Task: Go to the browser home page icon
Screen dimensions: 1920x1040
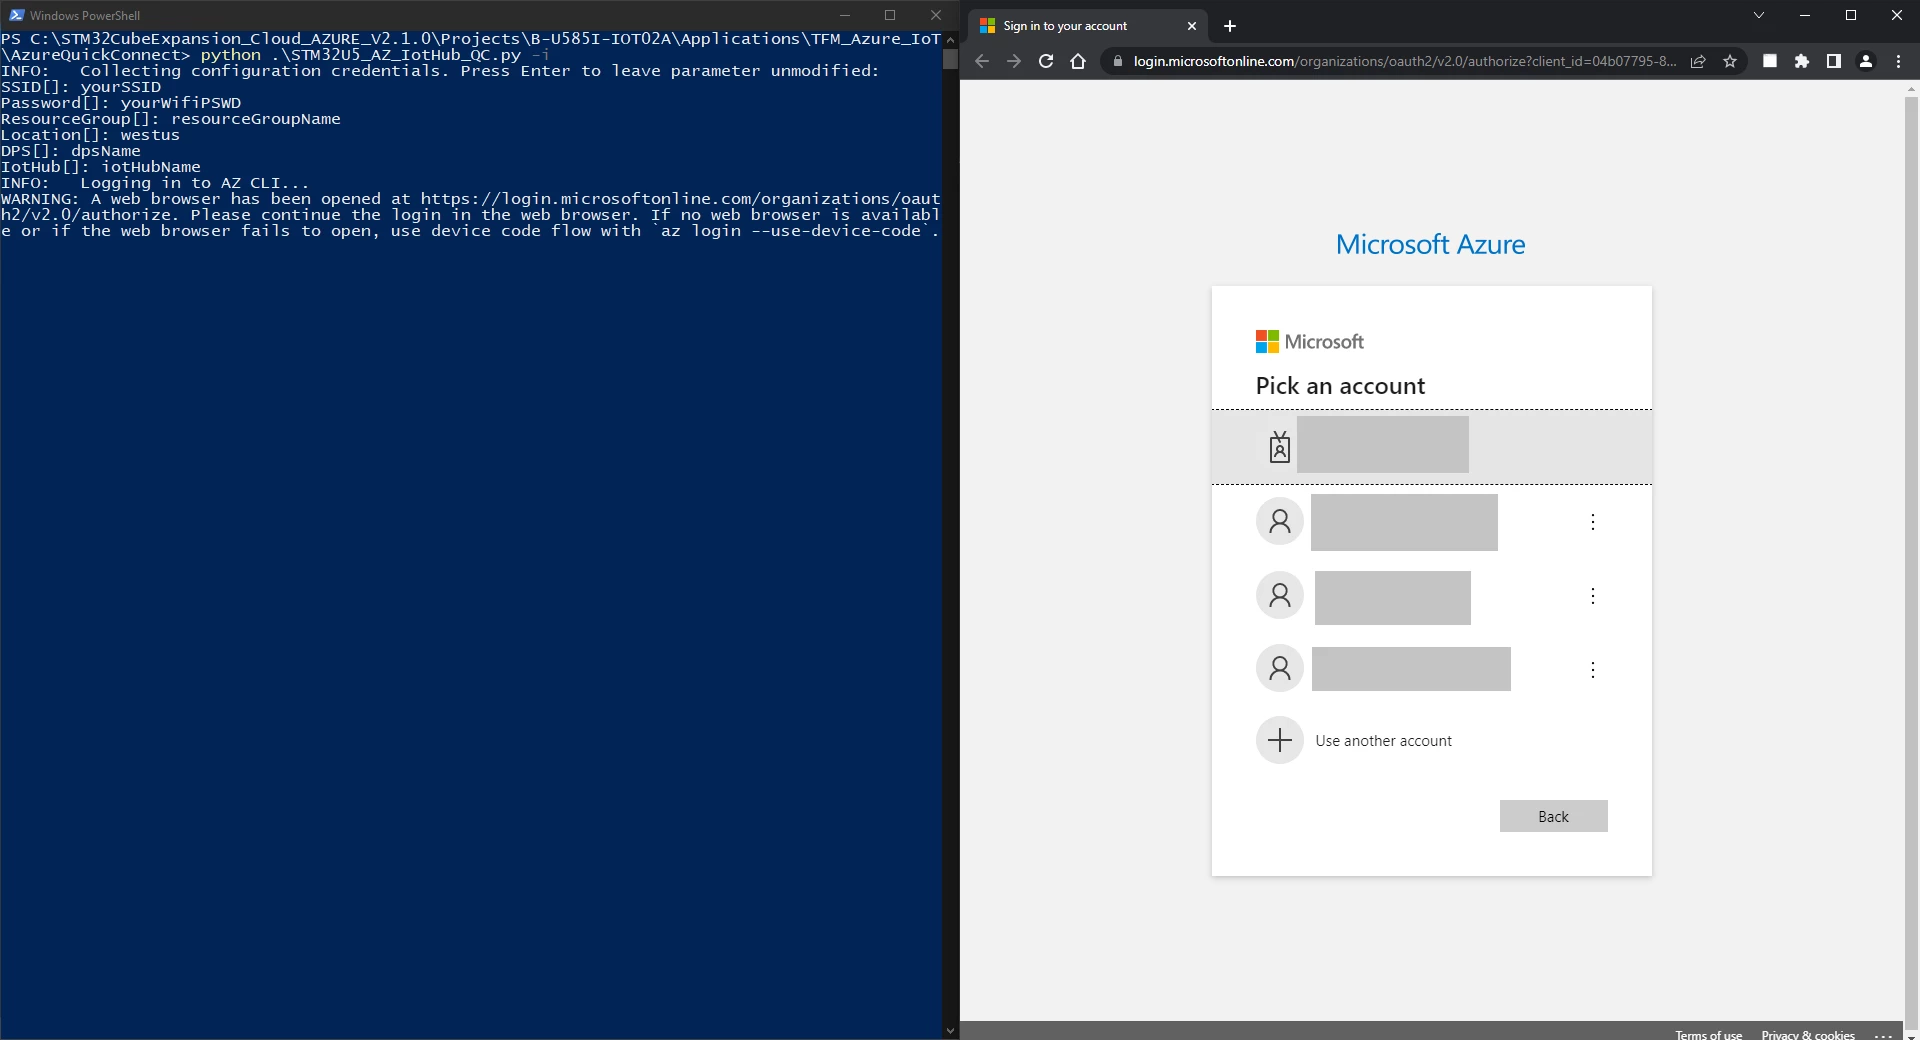Action: tap(1078, 61)
